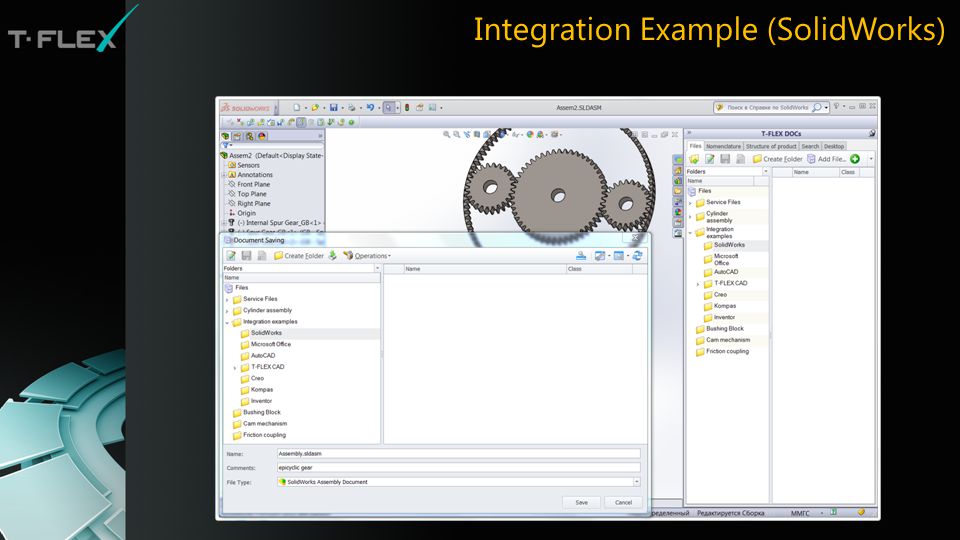Click the Comments field with epicyclic gear
The width and height of the screenshot is (960, 540).
[x=459, y=467]
